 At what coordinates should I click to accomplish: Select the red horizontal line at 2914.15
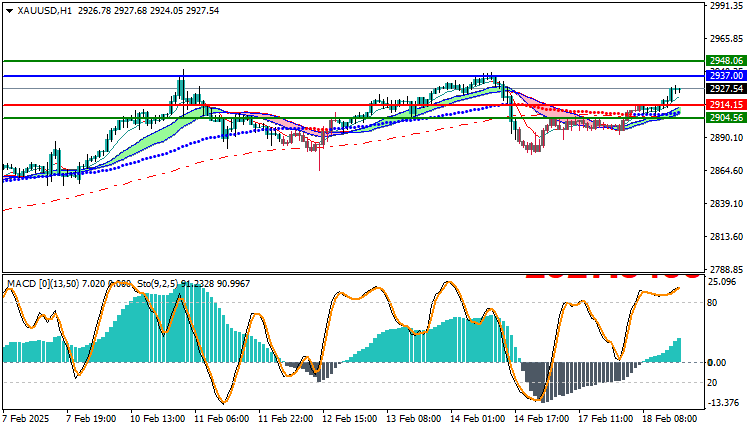[354, 105]
